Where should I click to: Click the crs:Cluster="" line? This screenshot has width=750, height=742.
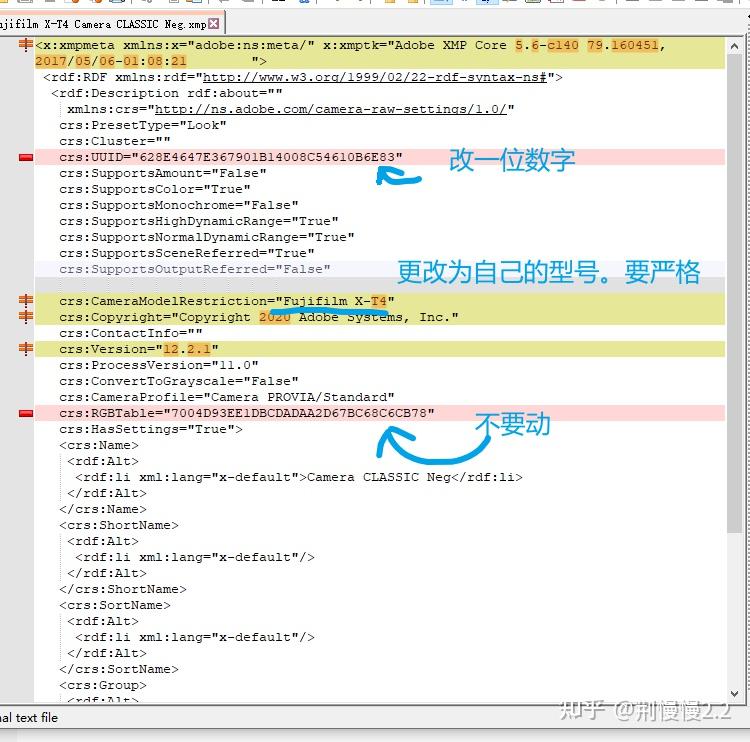[114, 141]
